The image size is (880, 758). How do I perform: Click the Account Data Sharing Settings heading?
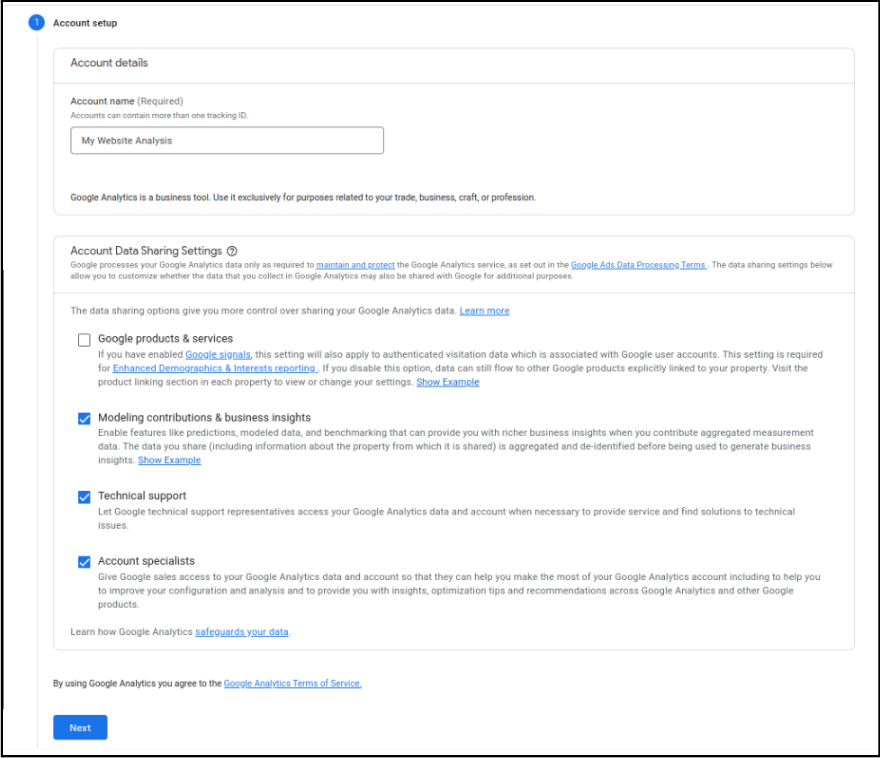[146, 251]
